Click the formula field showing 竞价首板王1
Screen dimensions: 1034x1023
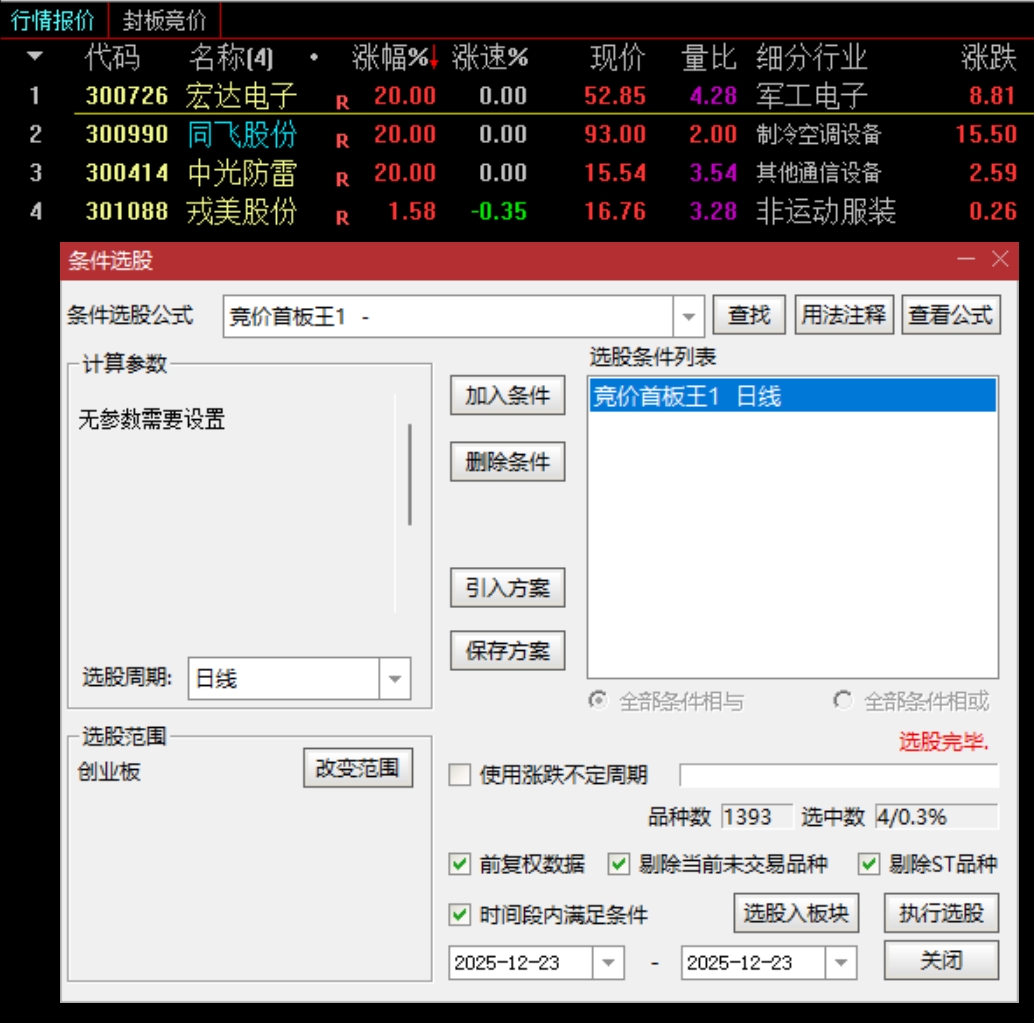click(448, 317)
